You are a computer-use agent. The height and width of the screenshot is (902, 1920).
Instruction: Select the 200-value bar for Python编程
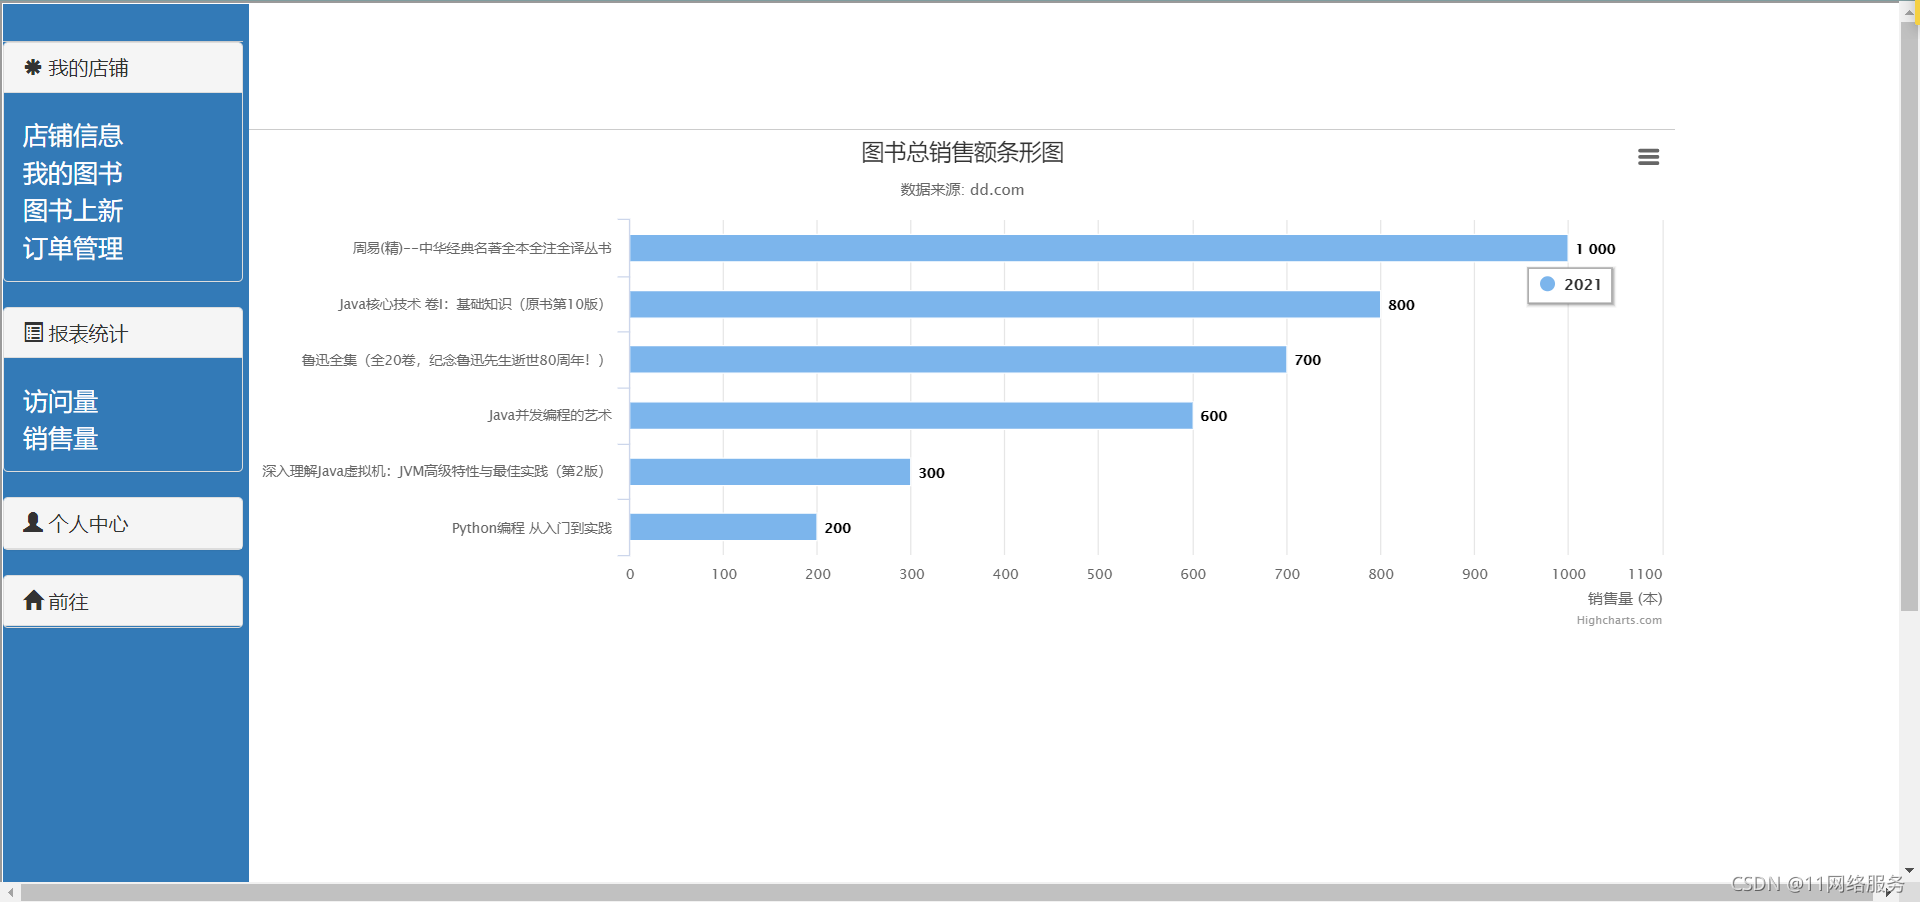(723, 527)
